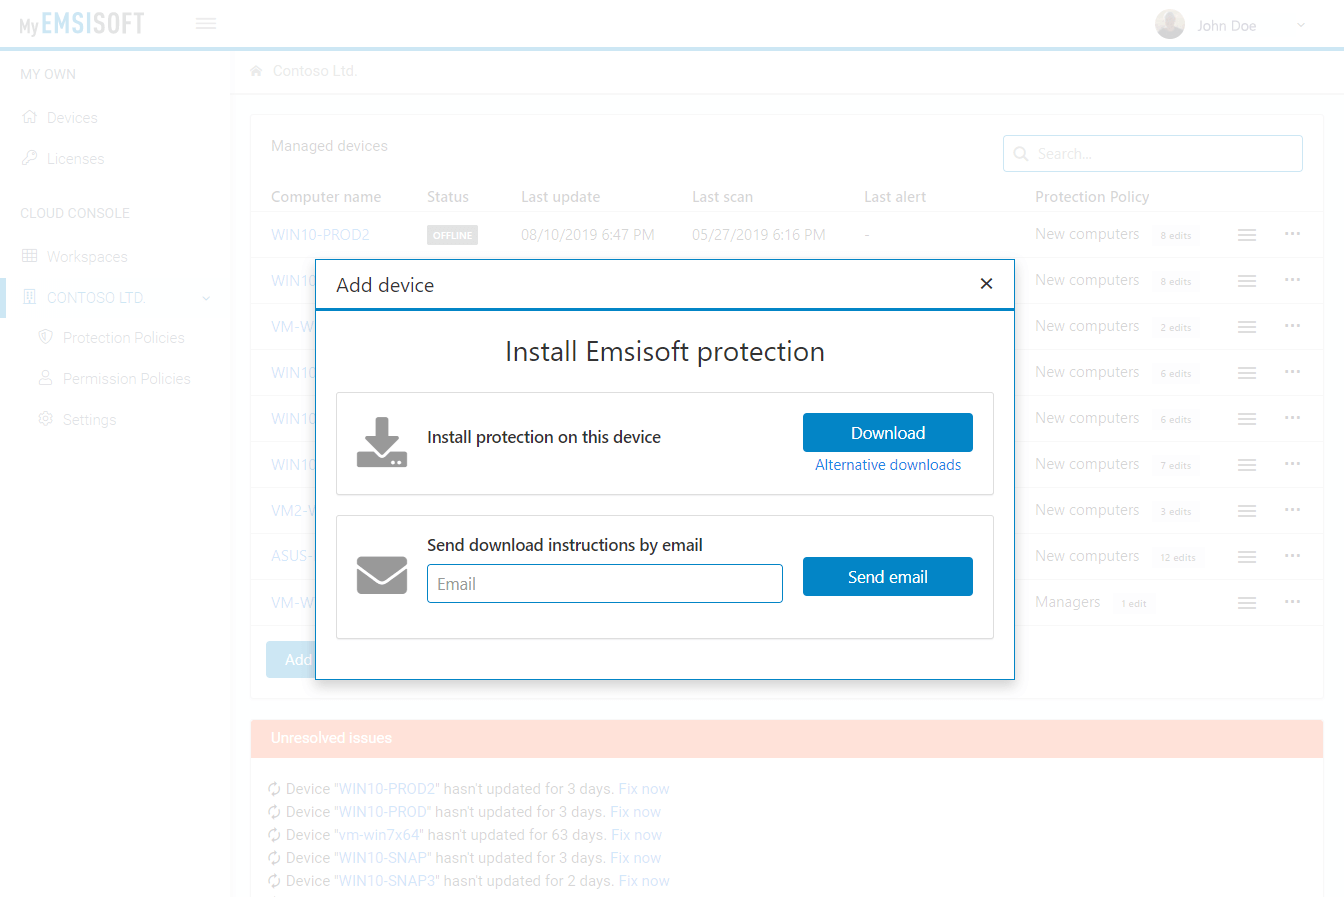The image size is (1344, 897).
Task: Click the OFFLINE status badge
Action: click(x=452, y=235)
